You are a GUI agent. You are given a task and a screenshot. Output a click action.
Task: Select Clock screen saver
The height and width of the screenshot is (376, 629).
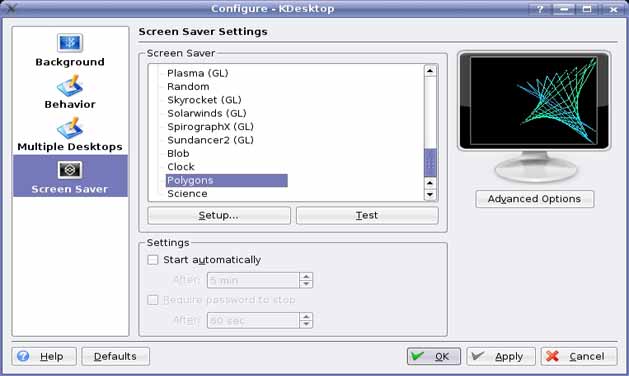181,167
